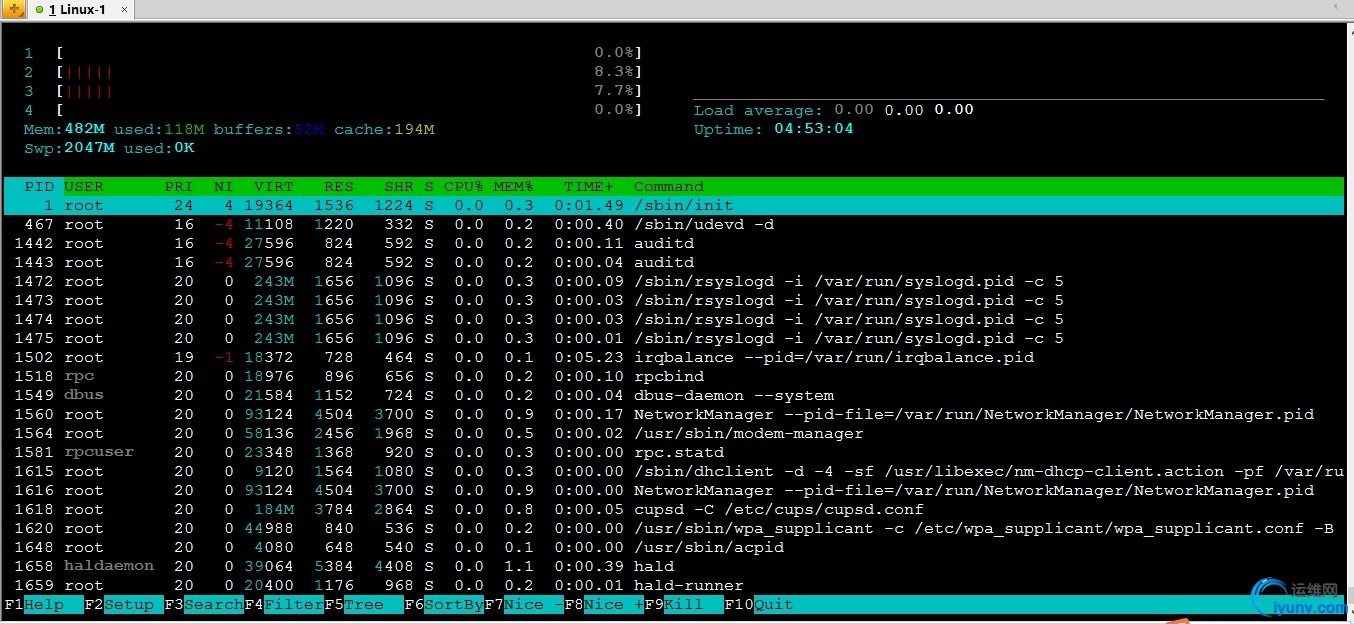
Task: Click the yellow new-session icon beside tabs
Action: click(14, 9)
